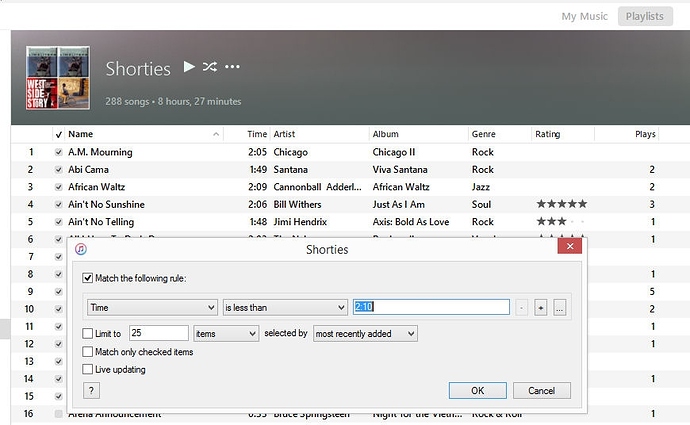Screen dimensions: 690x425
Task: Uncheck the song A.M. Mourning
Action: pos(59,152)
